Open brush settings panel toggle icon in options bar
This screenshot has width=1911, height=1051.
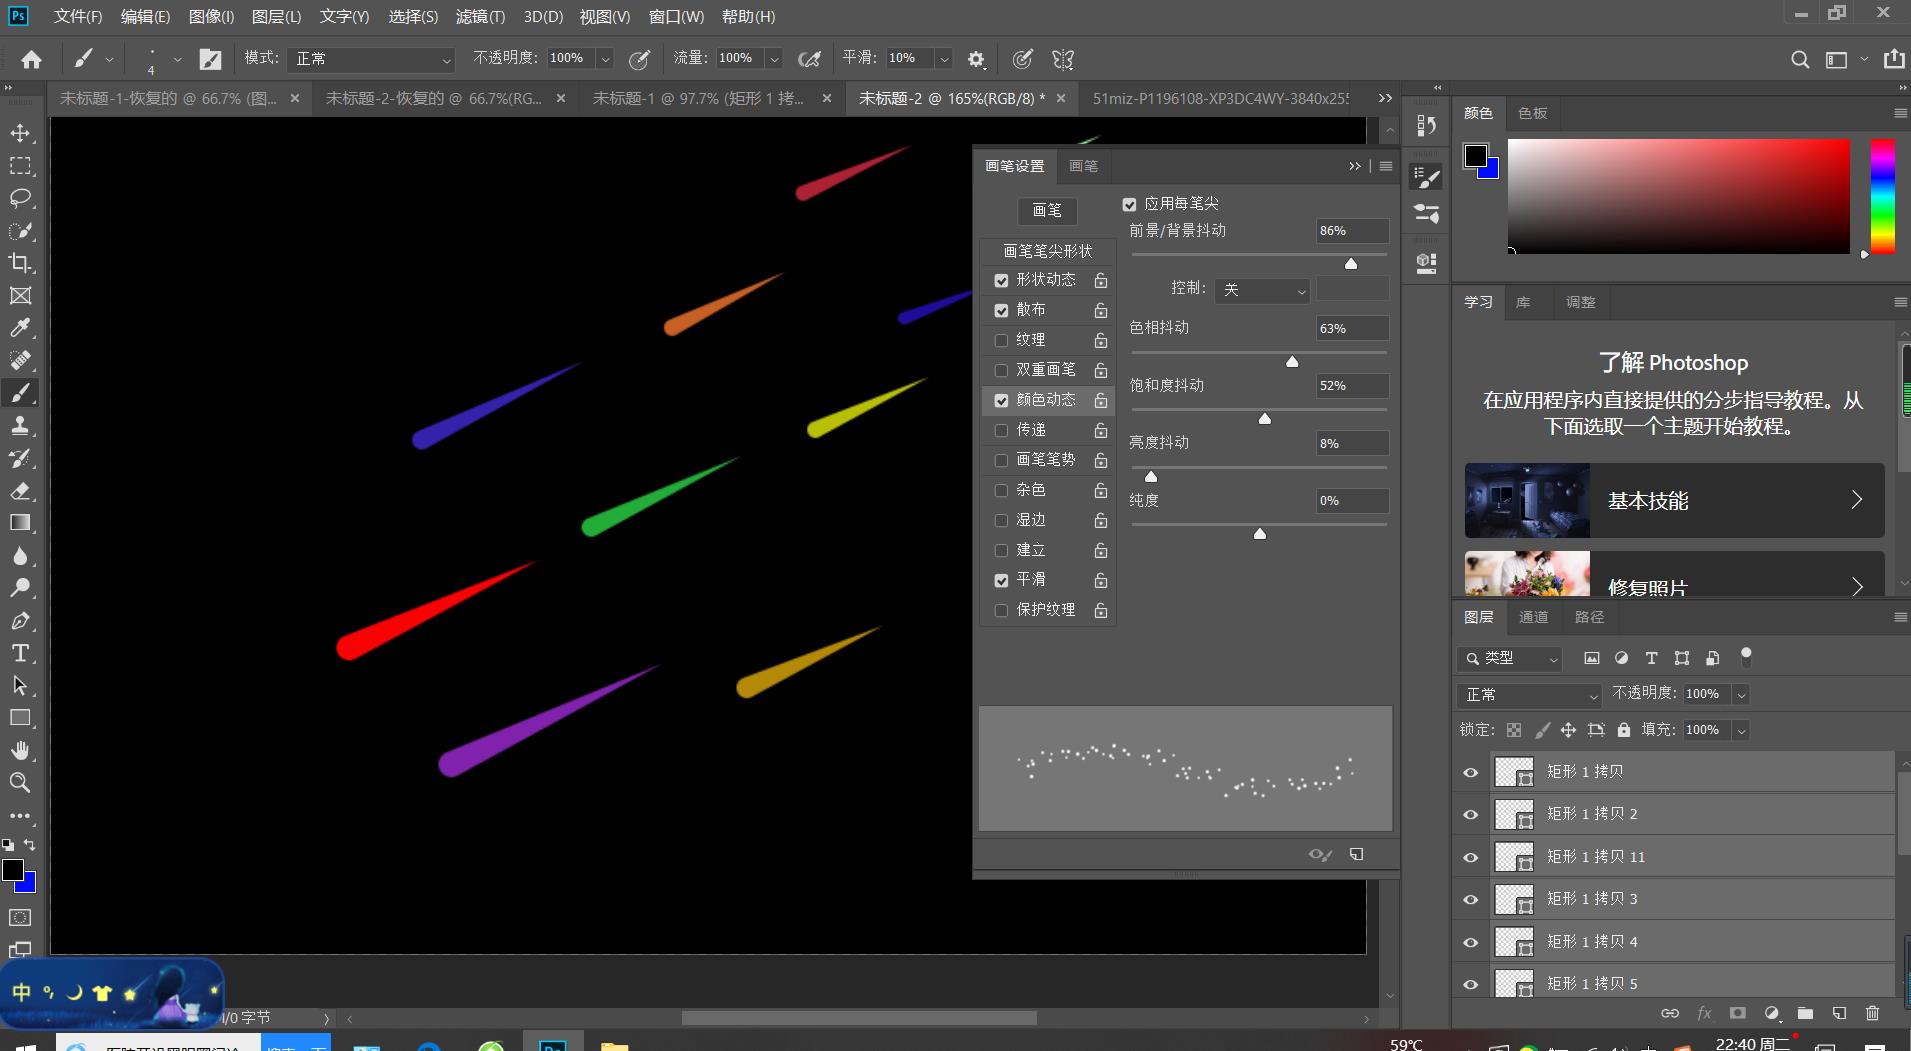[210, 59]
